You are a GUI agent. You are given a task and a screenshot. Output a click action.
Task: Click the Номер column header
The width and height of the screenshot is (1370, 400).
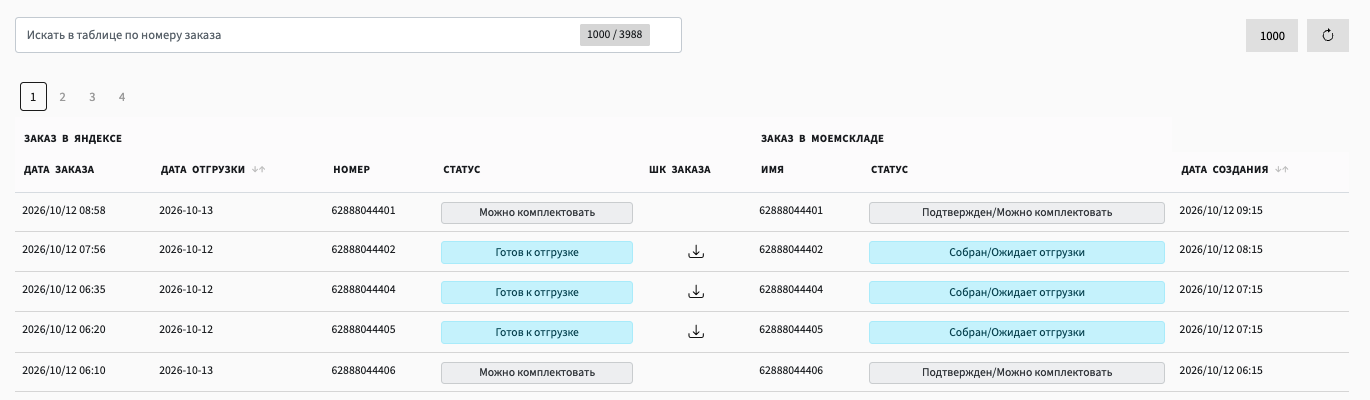(x=351, y=170)
